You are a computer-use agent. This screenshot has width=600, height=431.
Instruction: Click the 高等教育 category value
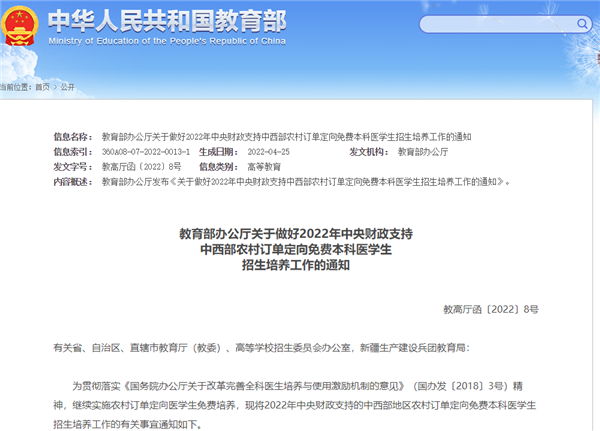263,166
